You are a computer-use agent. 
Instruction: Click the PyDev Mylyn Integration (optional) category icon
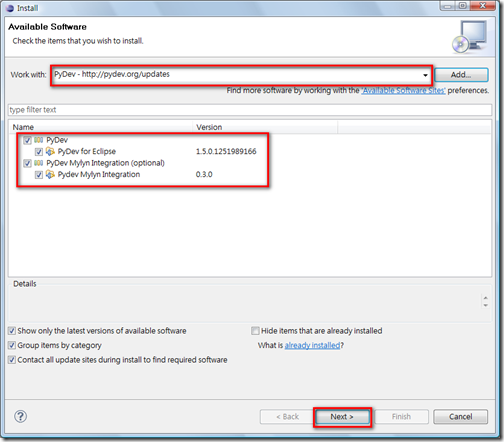point(39,163)
